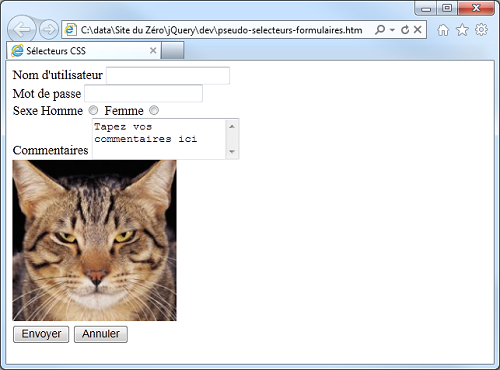Select the Homme radio button

93,110
